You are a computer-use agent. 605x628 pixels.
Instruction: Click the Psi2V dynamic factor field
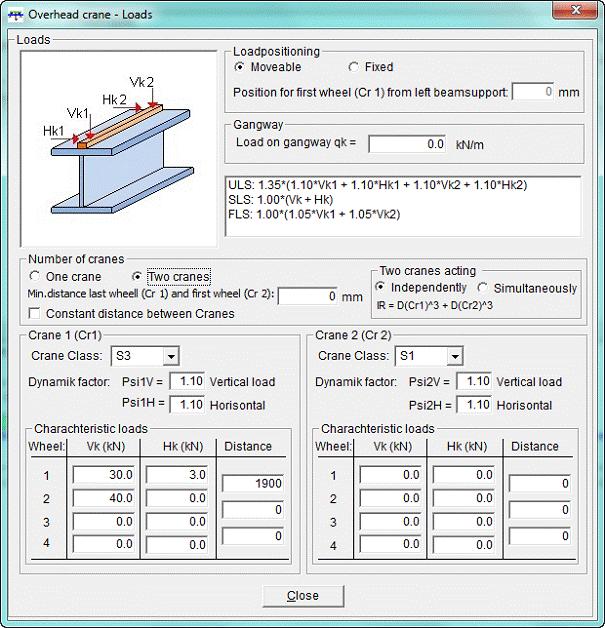click(474, 381)
